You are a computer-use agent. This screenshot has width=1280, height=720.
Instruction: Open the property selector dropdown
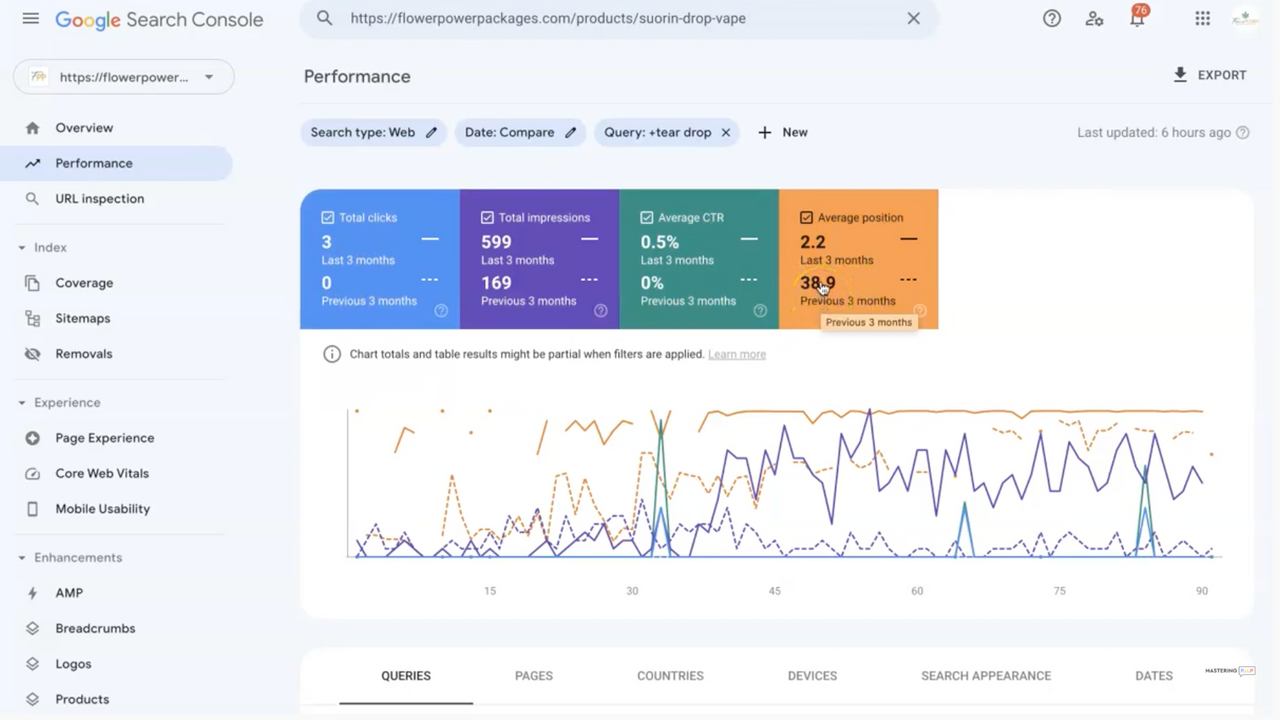208,77
